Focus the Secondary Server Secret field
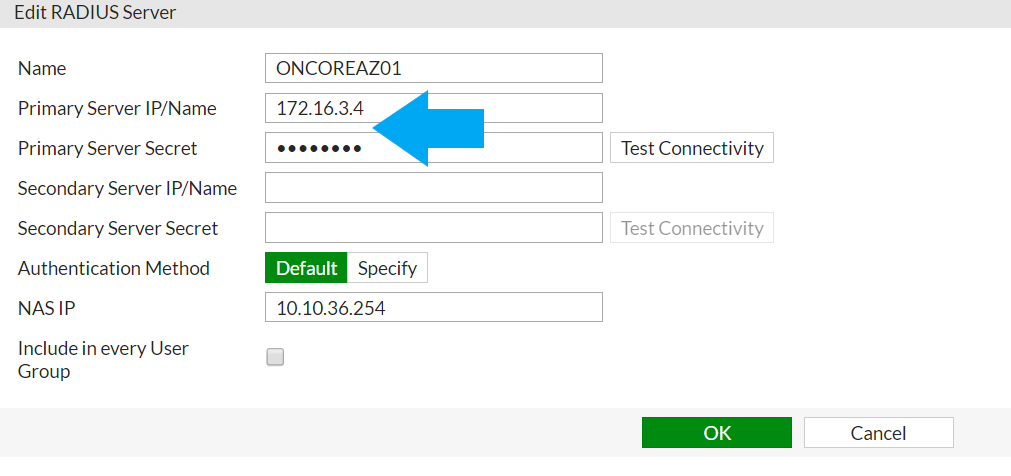 433,228
